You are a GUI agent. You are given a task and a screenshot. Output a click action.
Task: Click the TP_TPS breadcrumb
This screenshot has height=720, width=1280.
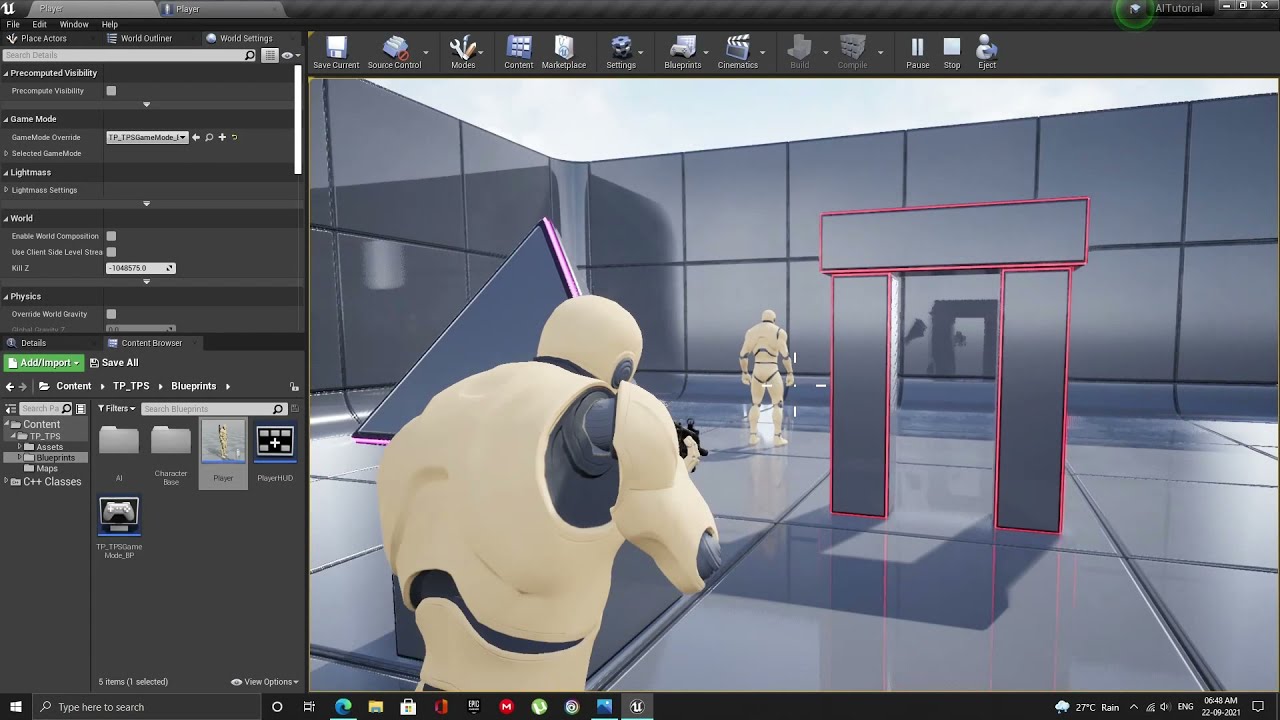click(x=131, y=386)
